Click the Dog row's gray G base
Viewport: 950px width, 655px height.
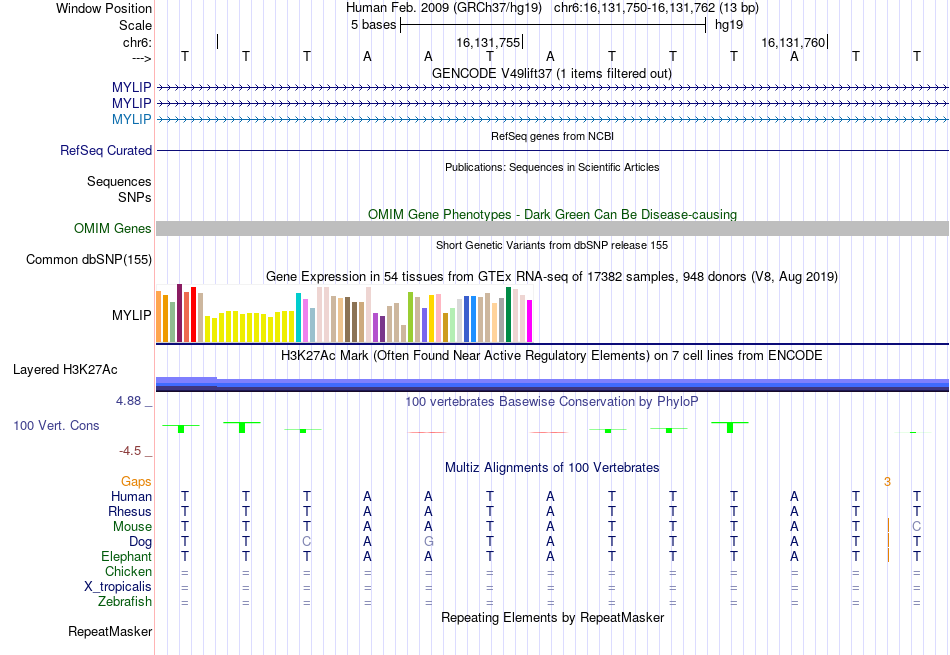tap(428, 542)
